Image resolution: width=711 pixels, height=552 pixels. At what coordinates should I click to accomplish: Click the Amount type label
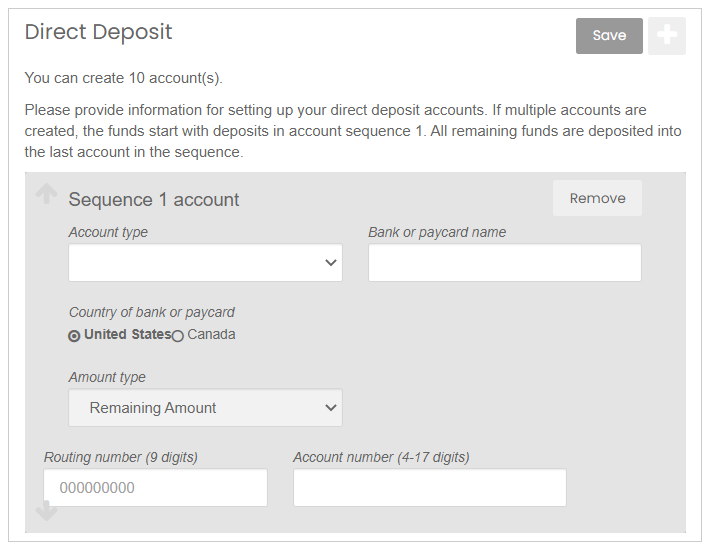pyautogui.click(x=107, y=377)
